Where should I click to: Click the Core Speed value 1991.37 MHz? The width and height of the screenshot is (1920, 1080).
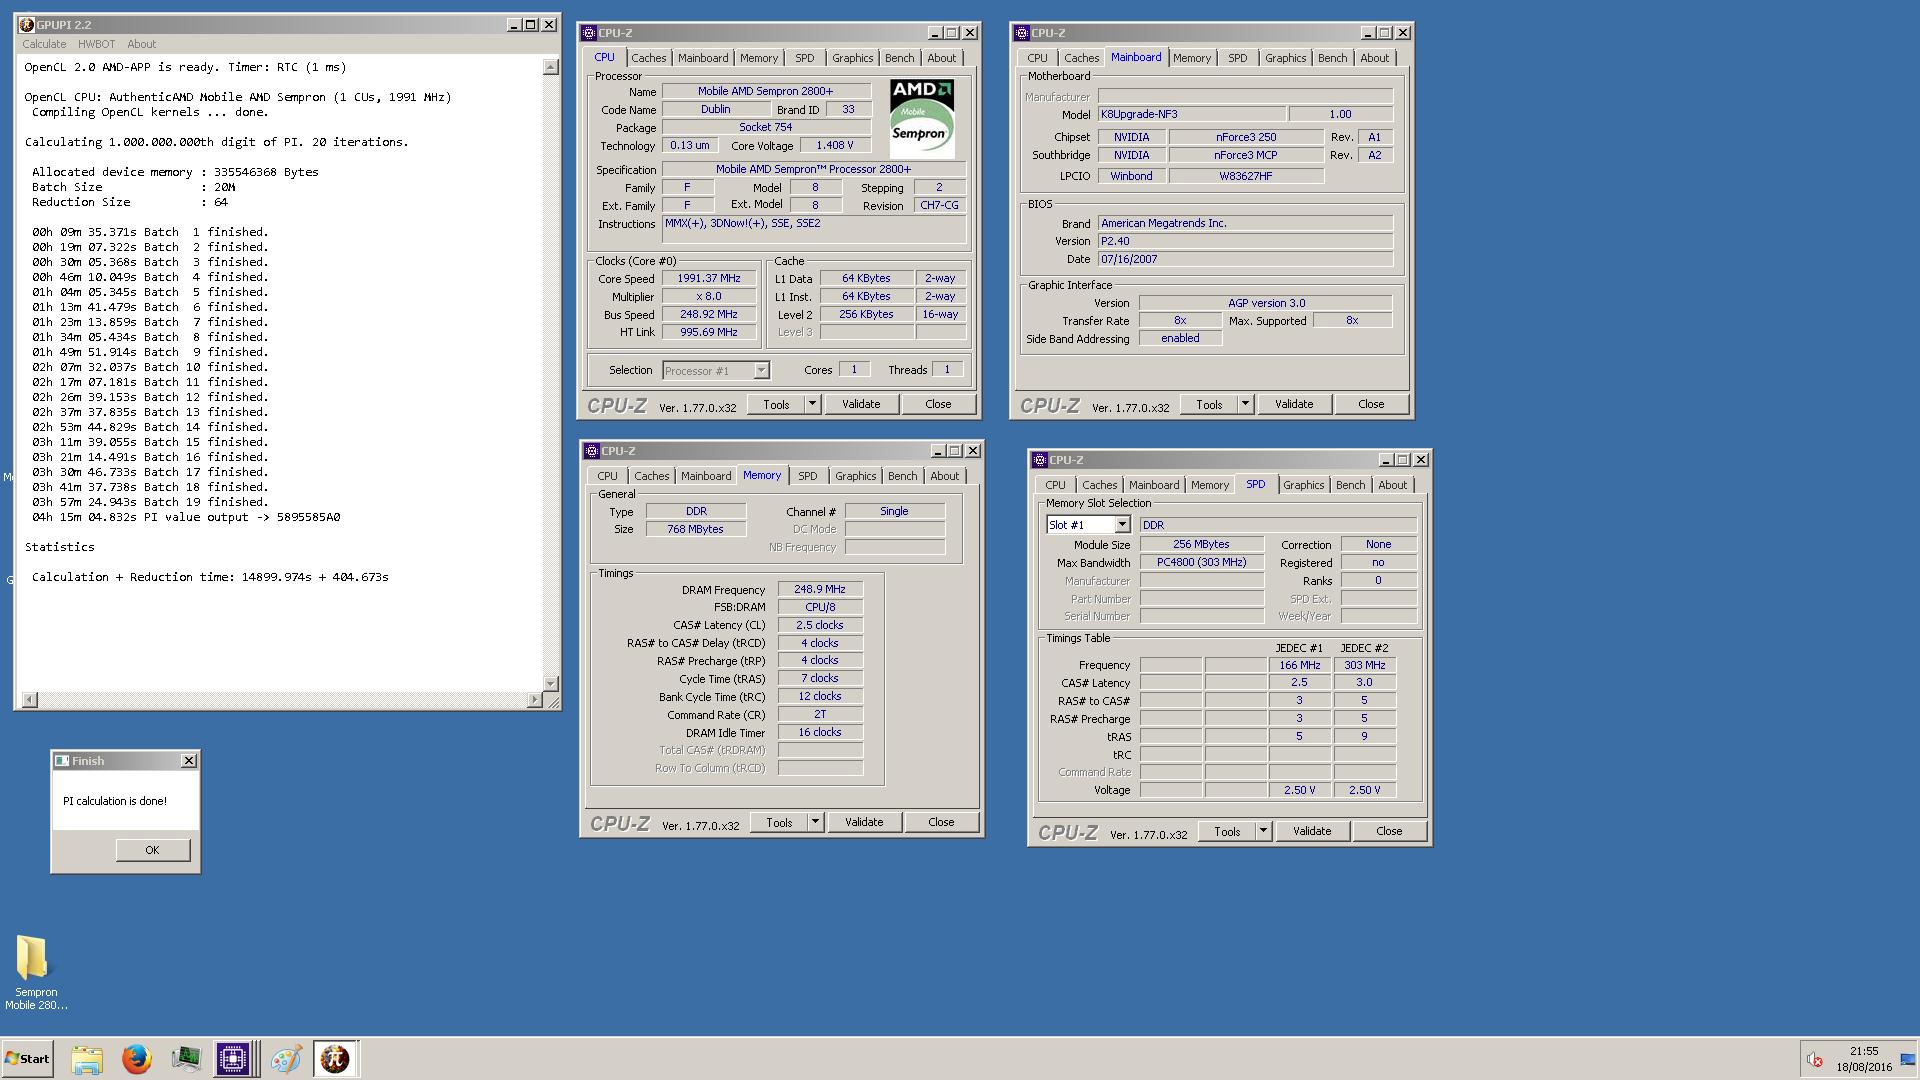(x=709, y=278)
